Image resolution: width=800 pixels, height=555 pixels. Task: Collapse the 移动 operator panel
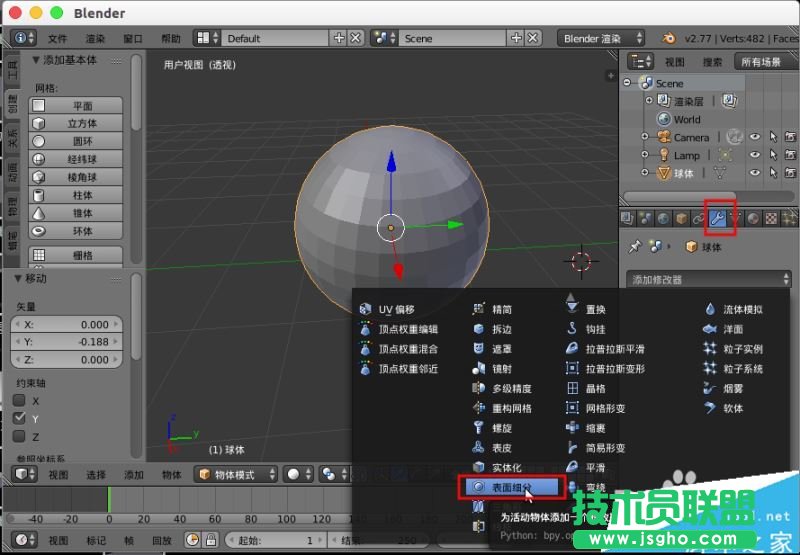point(18,279)
